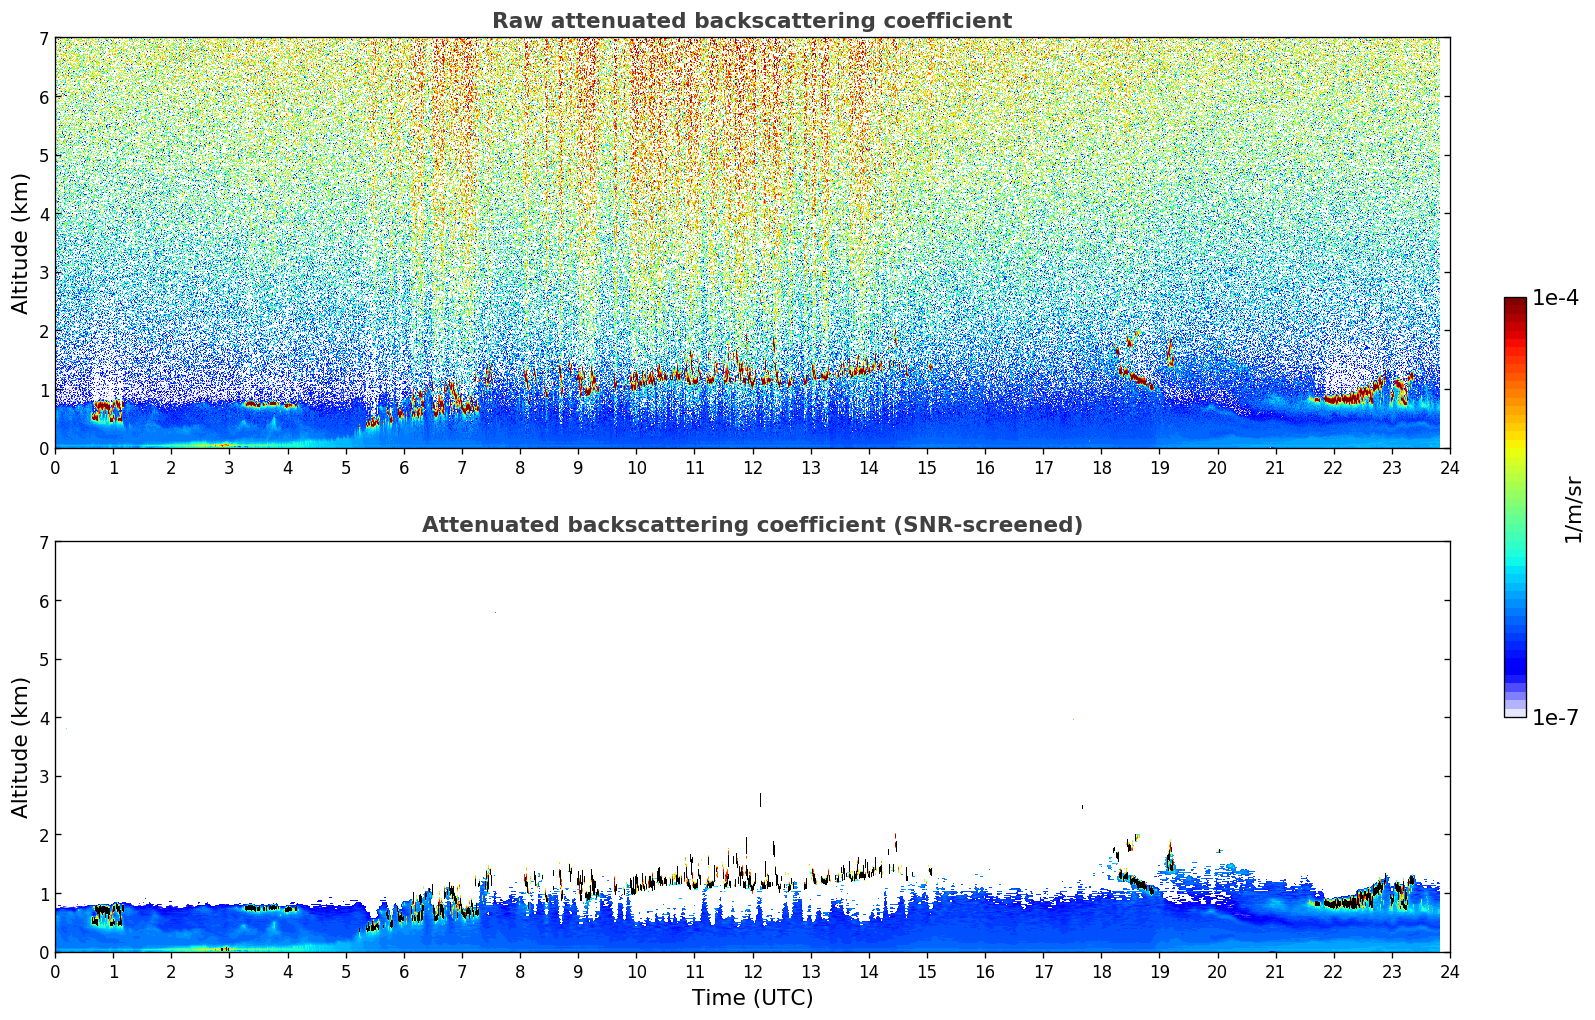The height and width of the screenshot is (1020, 1595).
Task: Click the '3' altitude tick on the upper plot
Action: click(44, 273)
